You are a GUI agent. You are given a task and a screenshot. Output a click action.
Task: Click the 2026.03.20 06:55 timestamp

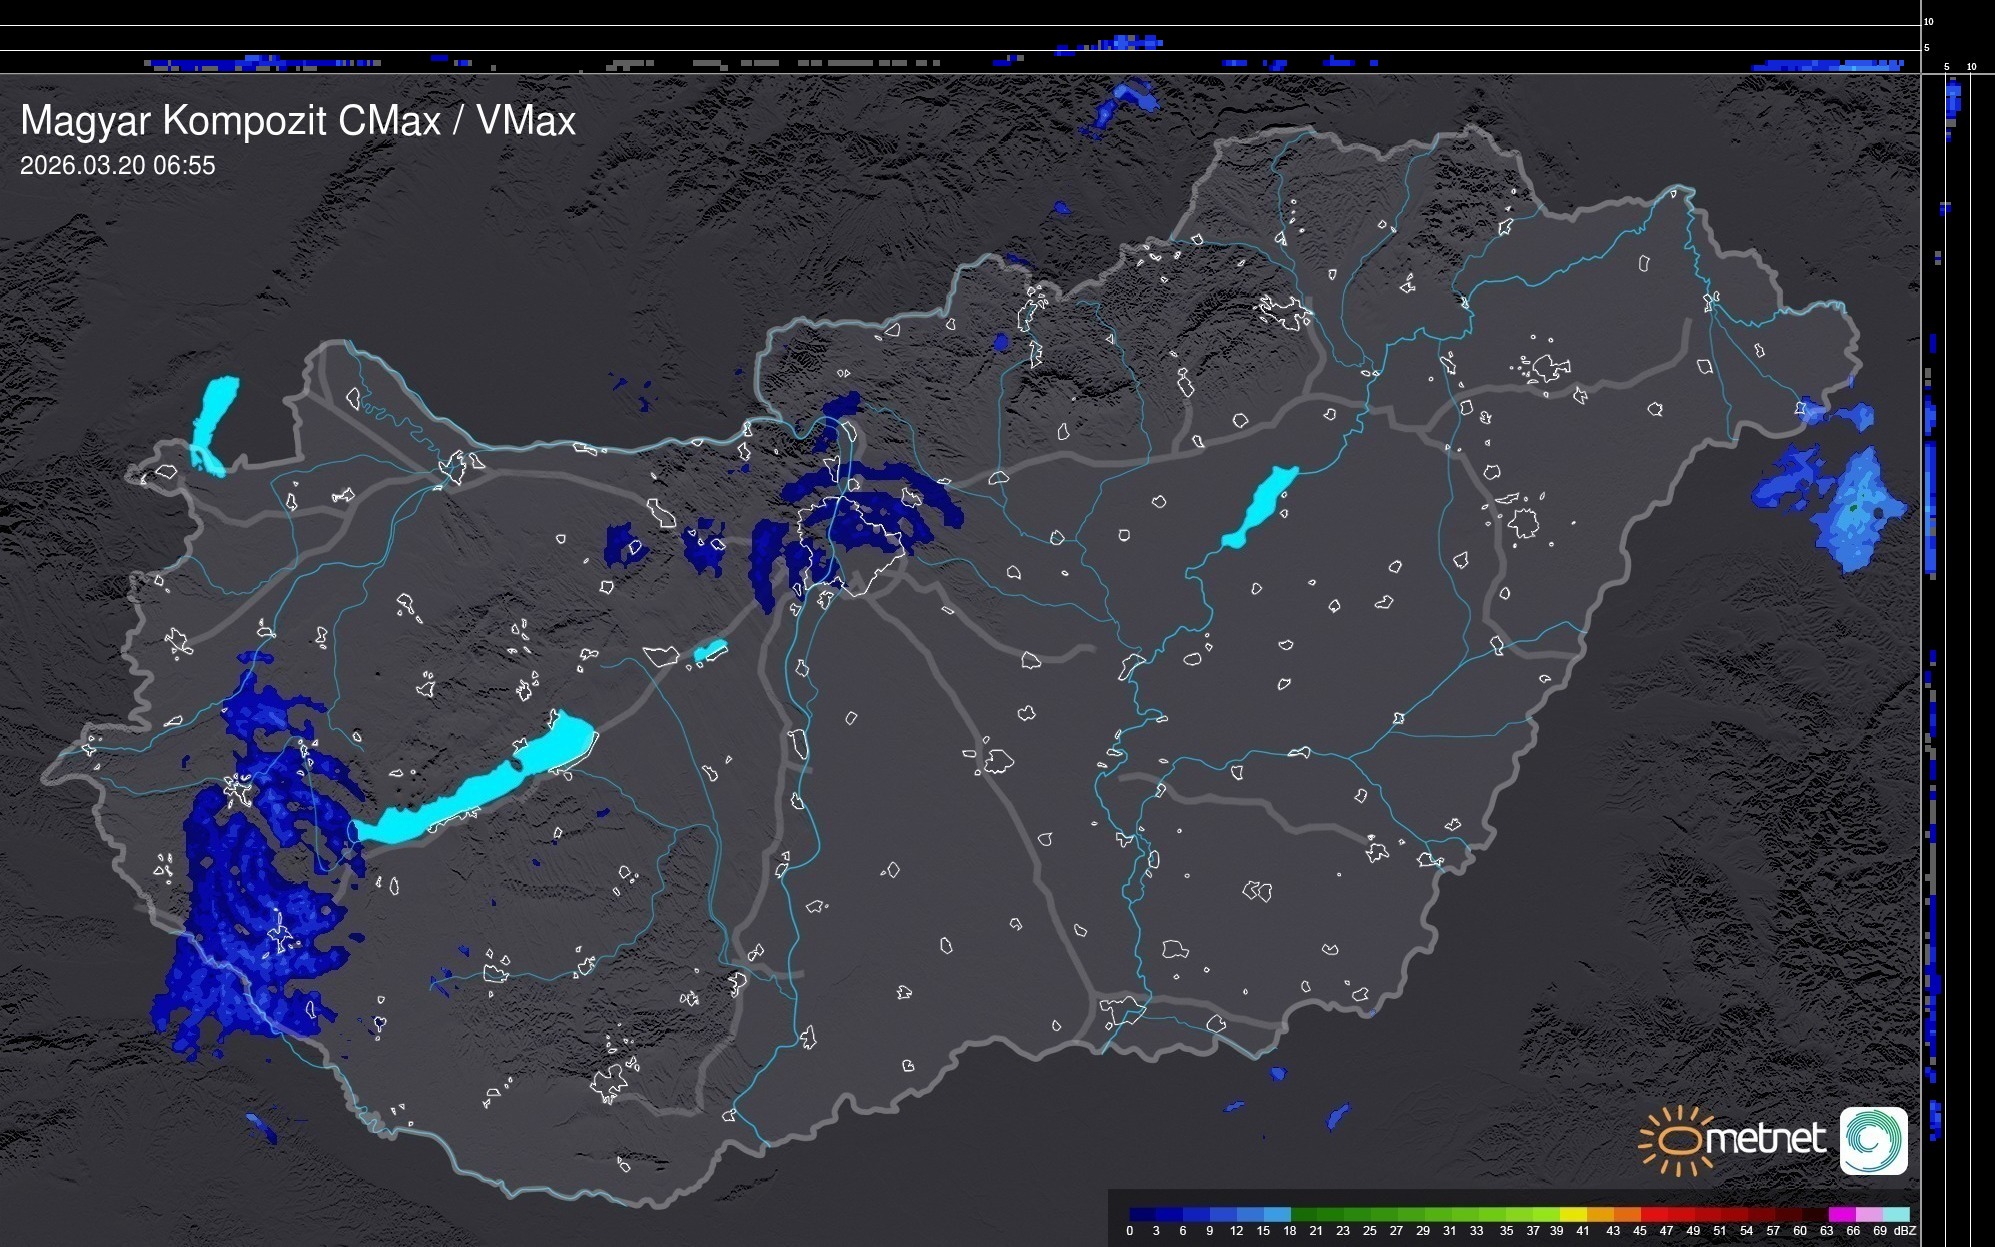tap(118, 166)
